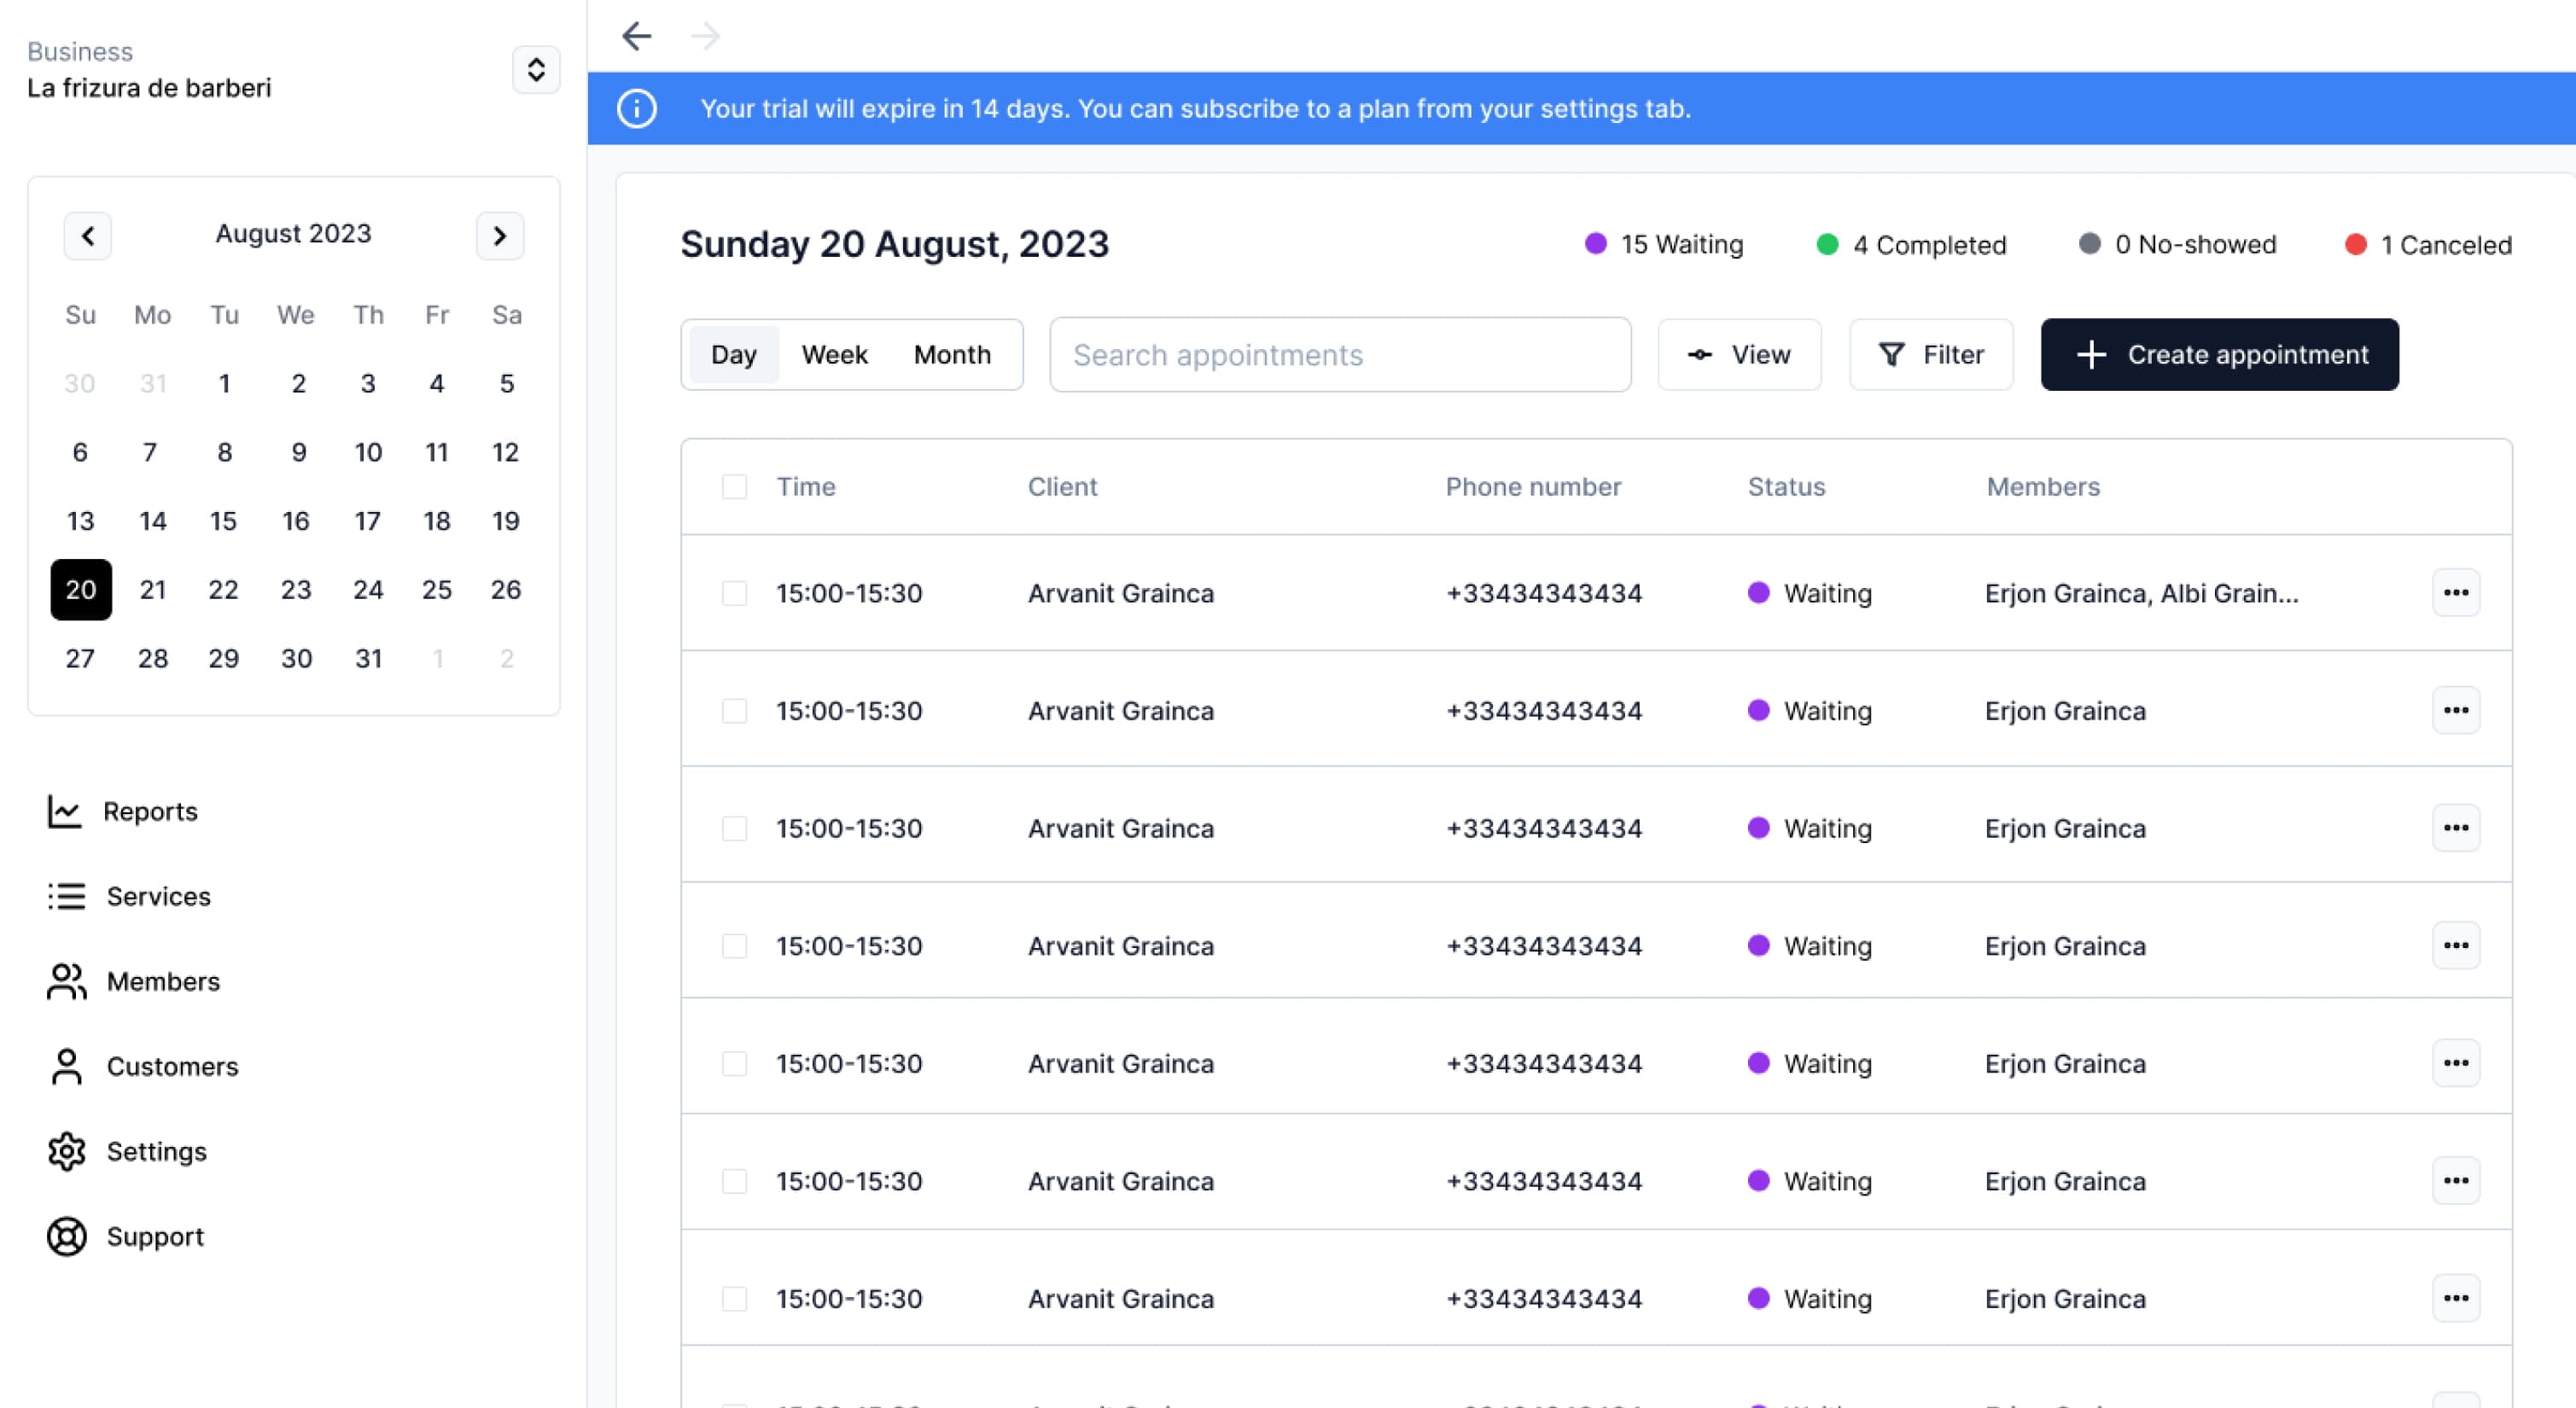The image size is (2576, 1408).
Task: Click the red Canceled status dot in summary
Action: pyautogui.click(x=2356, y=244)
